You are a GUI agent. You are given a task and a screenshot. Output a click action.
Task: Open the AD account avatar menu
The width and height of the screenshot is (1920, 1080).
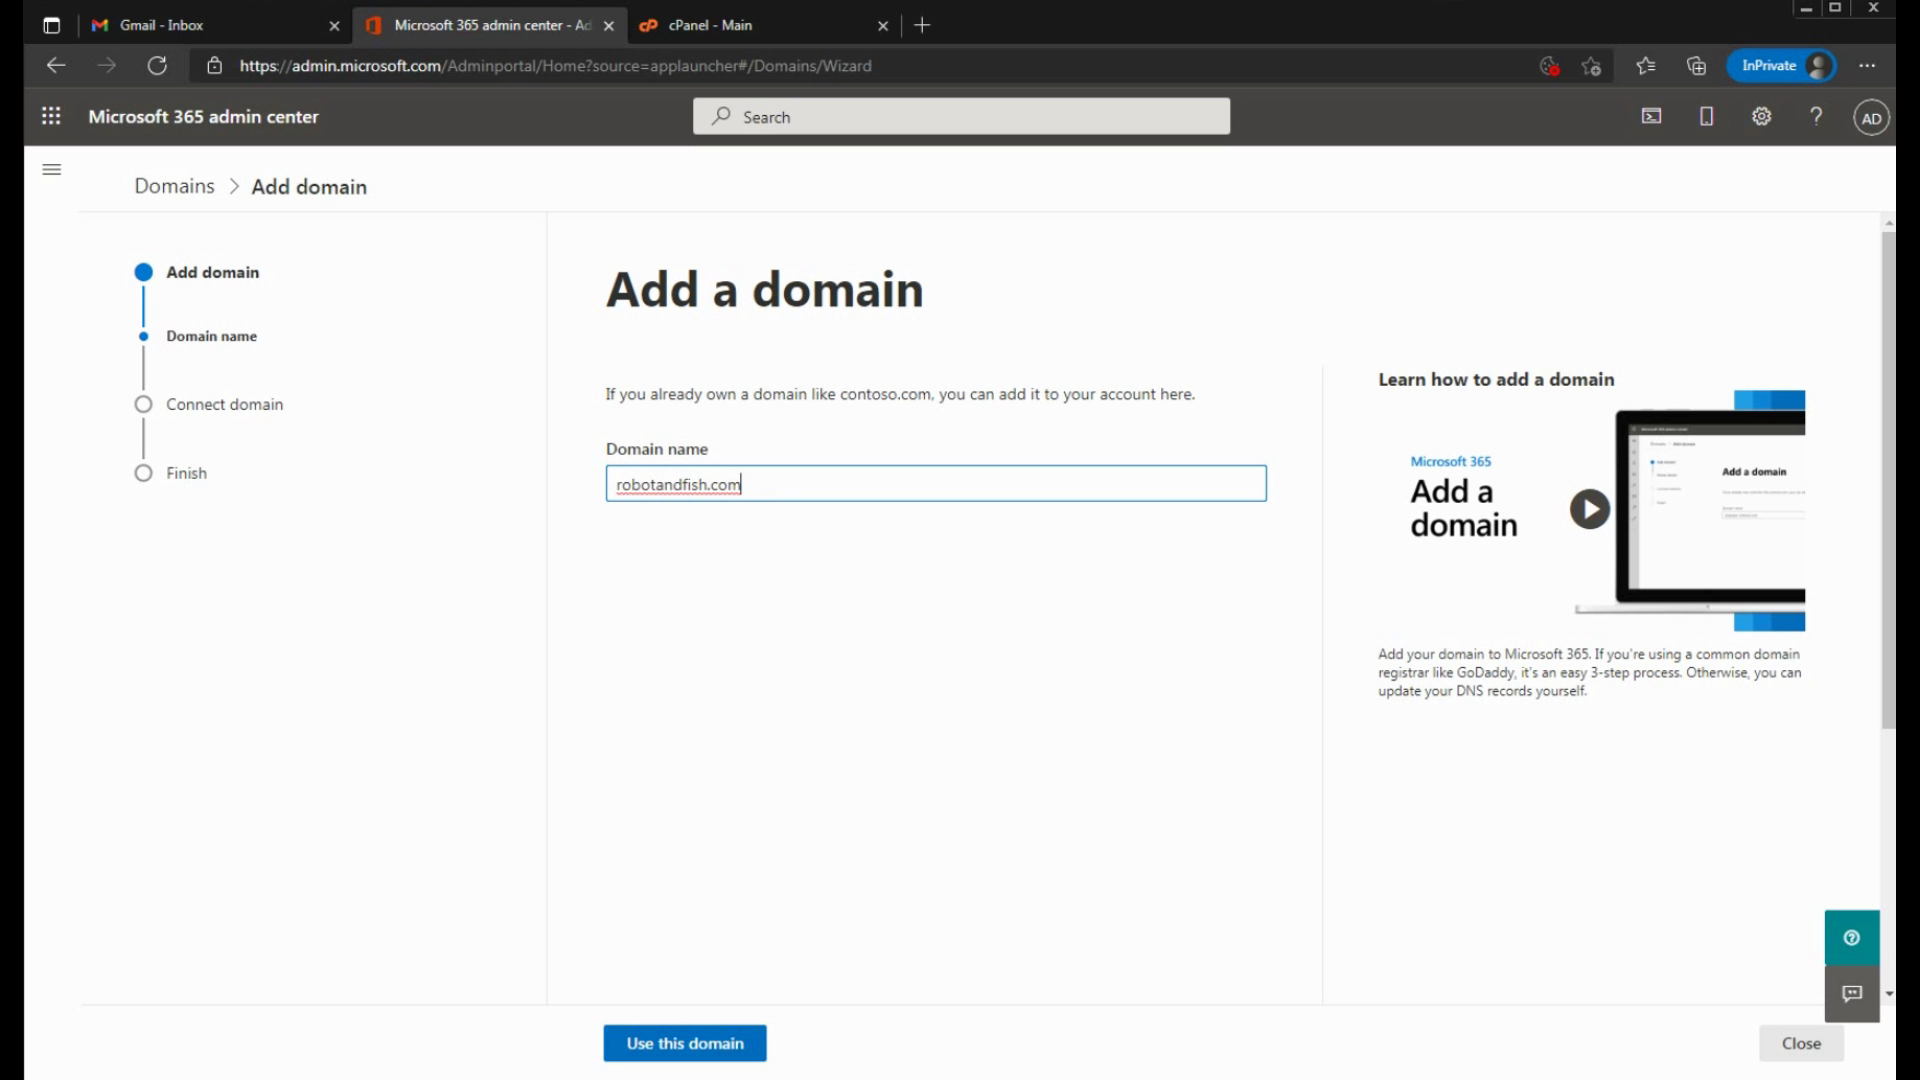1871,118
